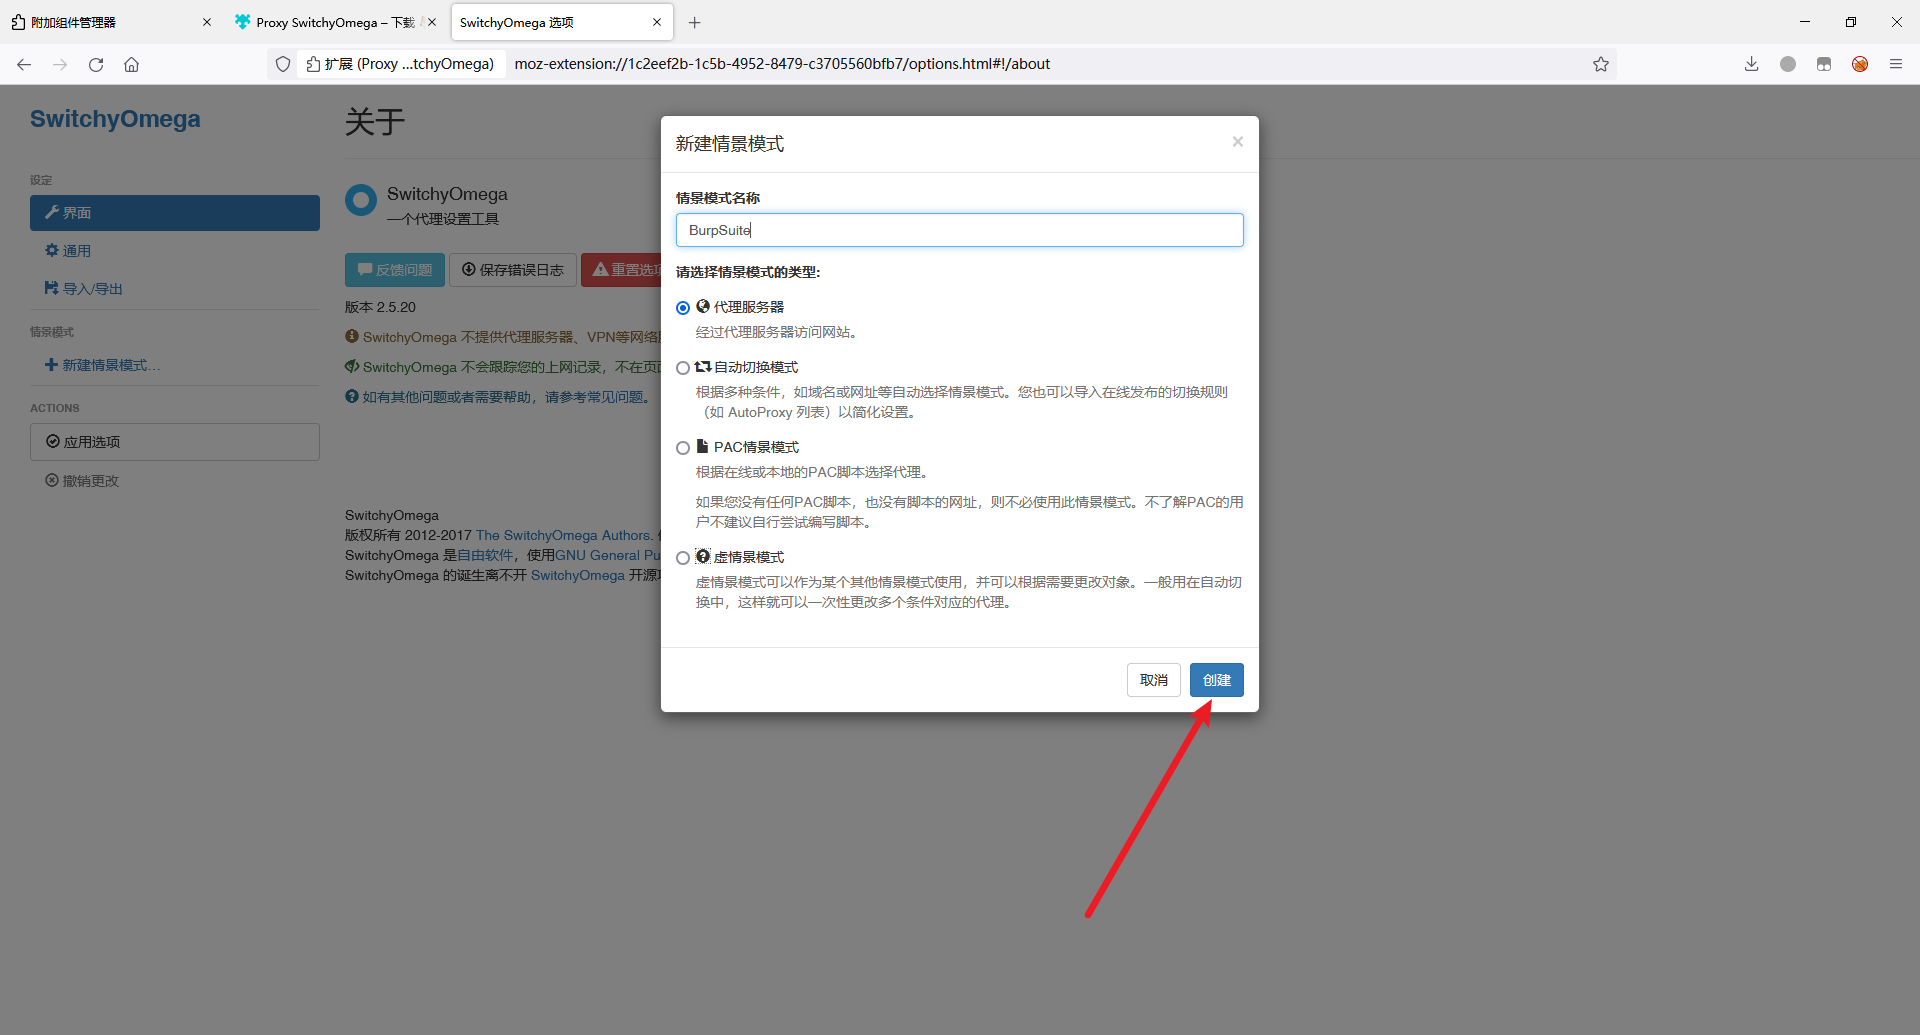The height and width of the screenshot is (1035, 1920).
Task: Open the browser downloads panel
Action: click(1752, 64)
